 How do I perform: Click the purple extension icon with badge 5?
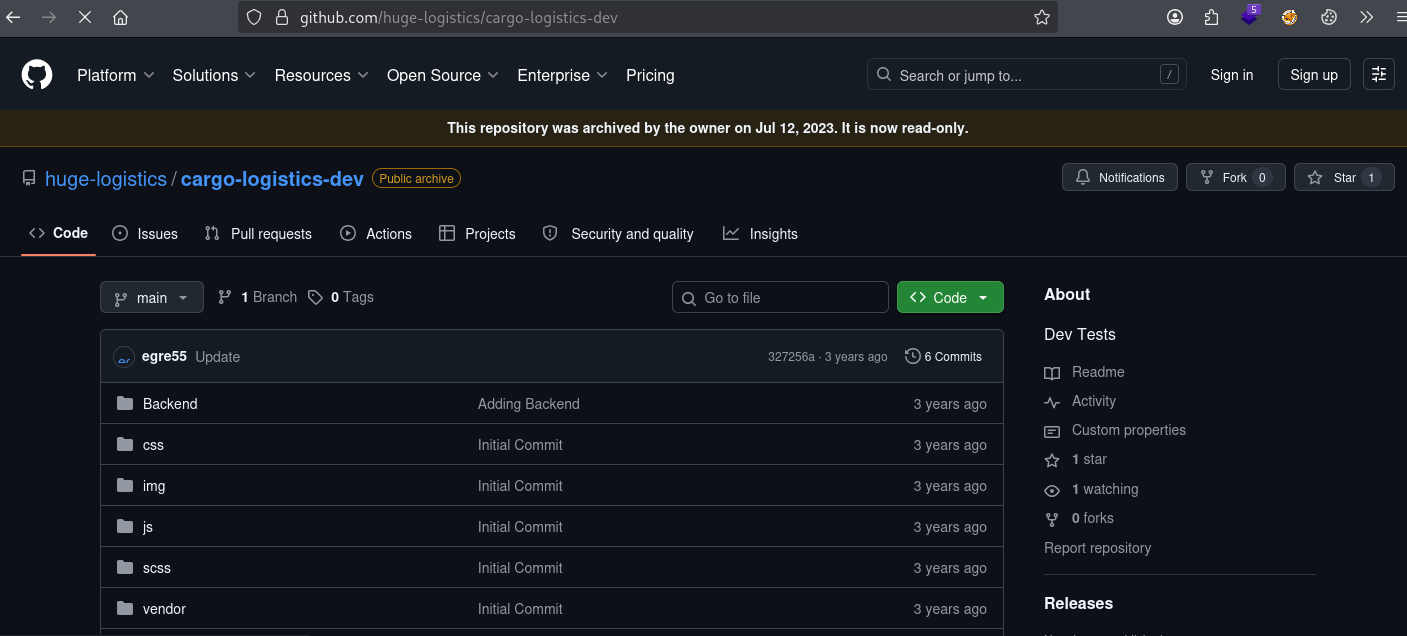1250,15
